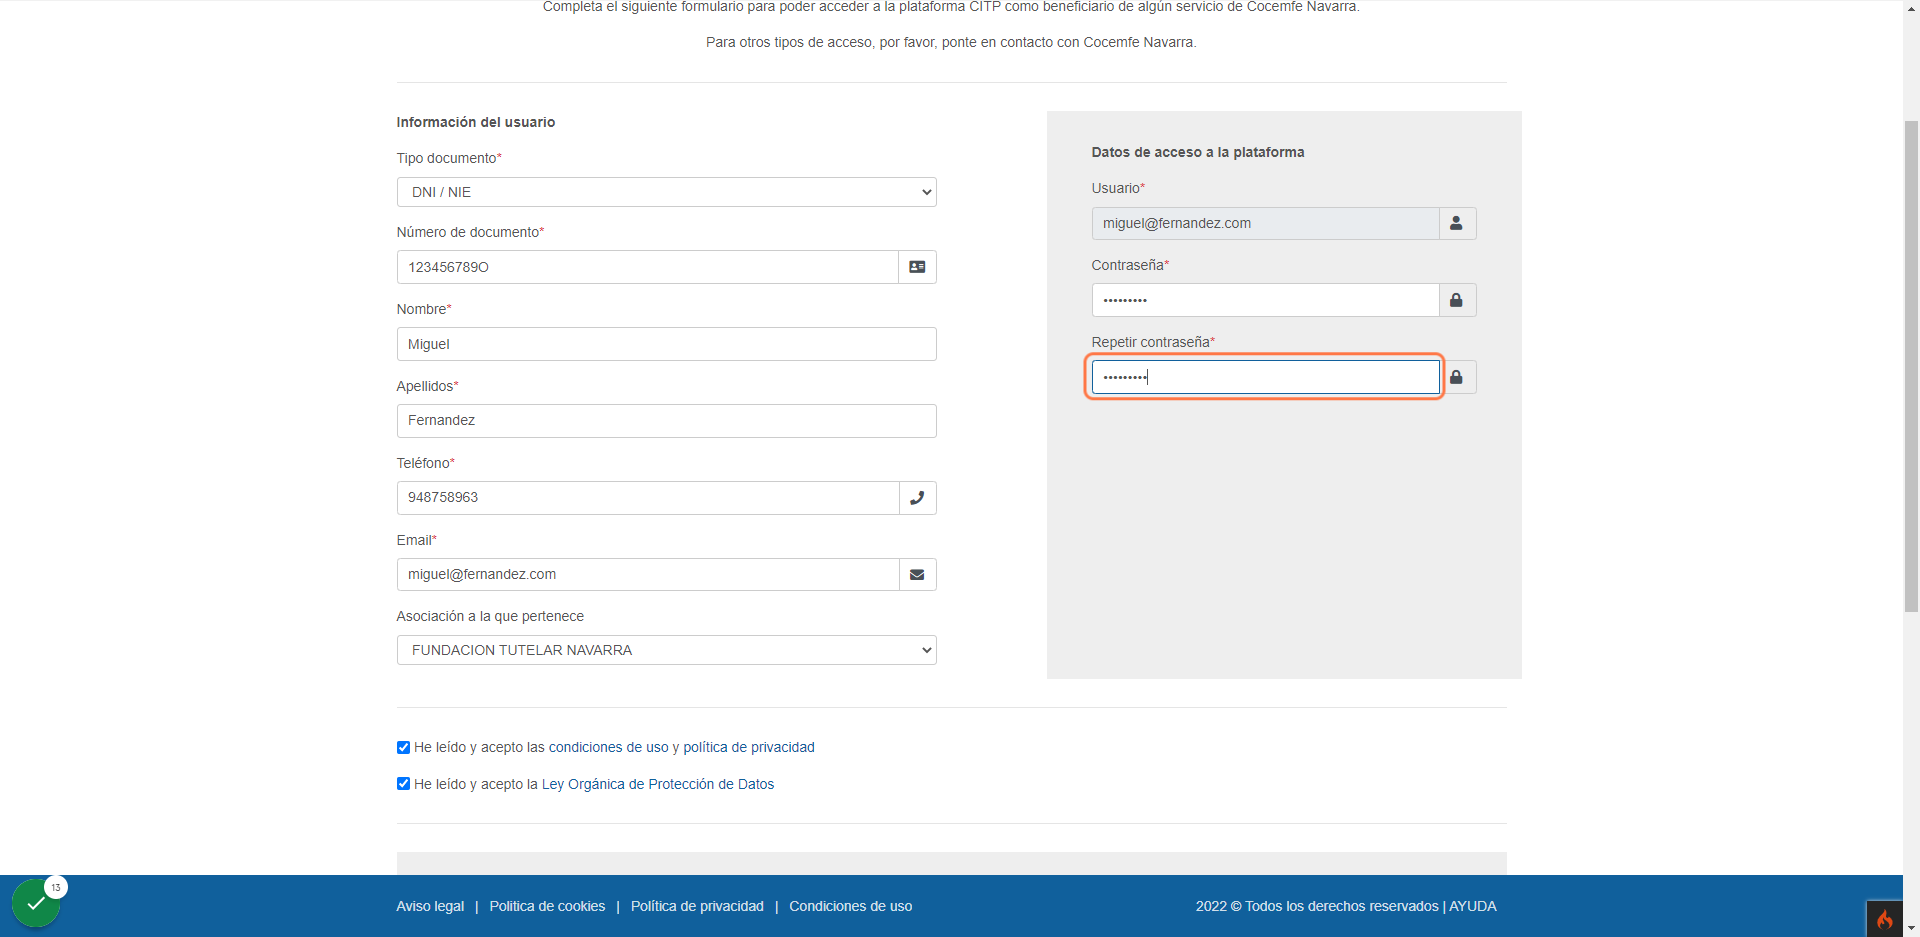Click the Apellidos input field
The width and height of the screenshot is (1920, 937).
click(666, 421)
